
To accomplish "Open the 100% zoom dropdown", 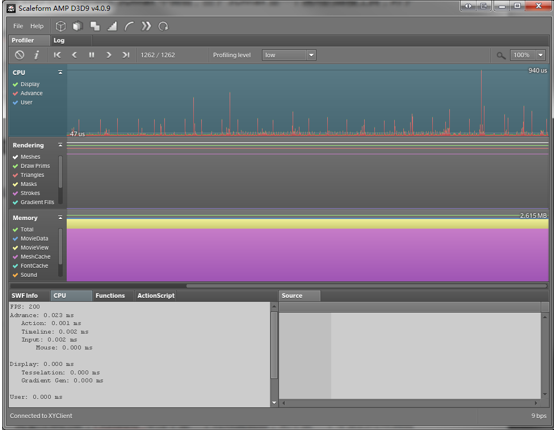I will 527,55.
